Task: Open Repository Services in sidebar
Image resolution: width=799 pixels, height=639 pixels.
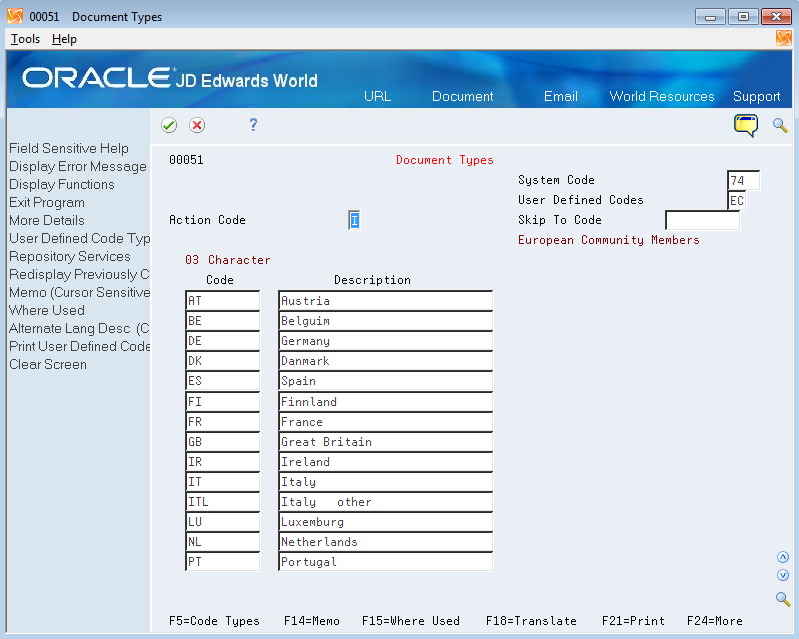Action: (x=70, y=256)
